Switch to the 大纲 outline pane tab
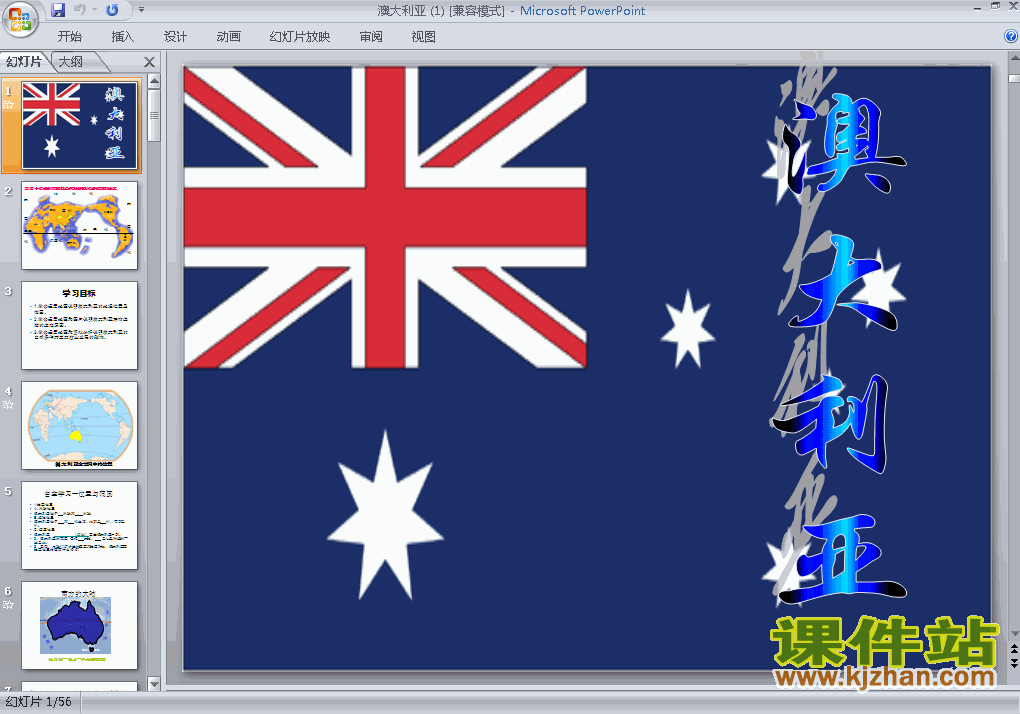The width and height of the screenshot is (1020, 714). (x=71, y=62)
